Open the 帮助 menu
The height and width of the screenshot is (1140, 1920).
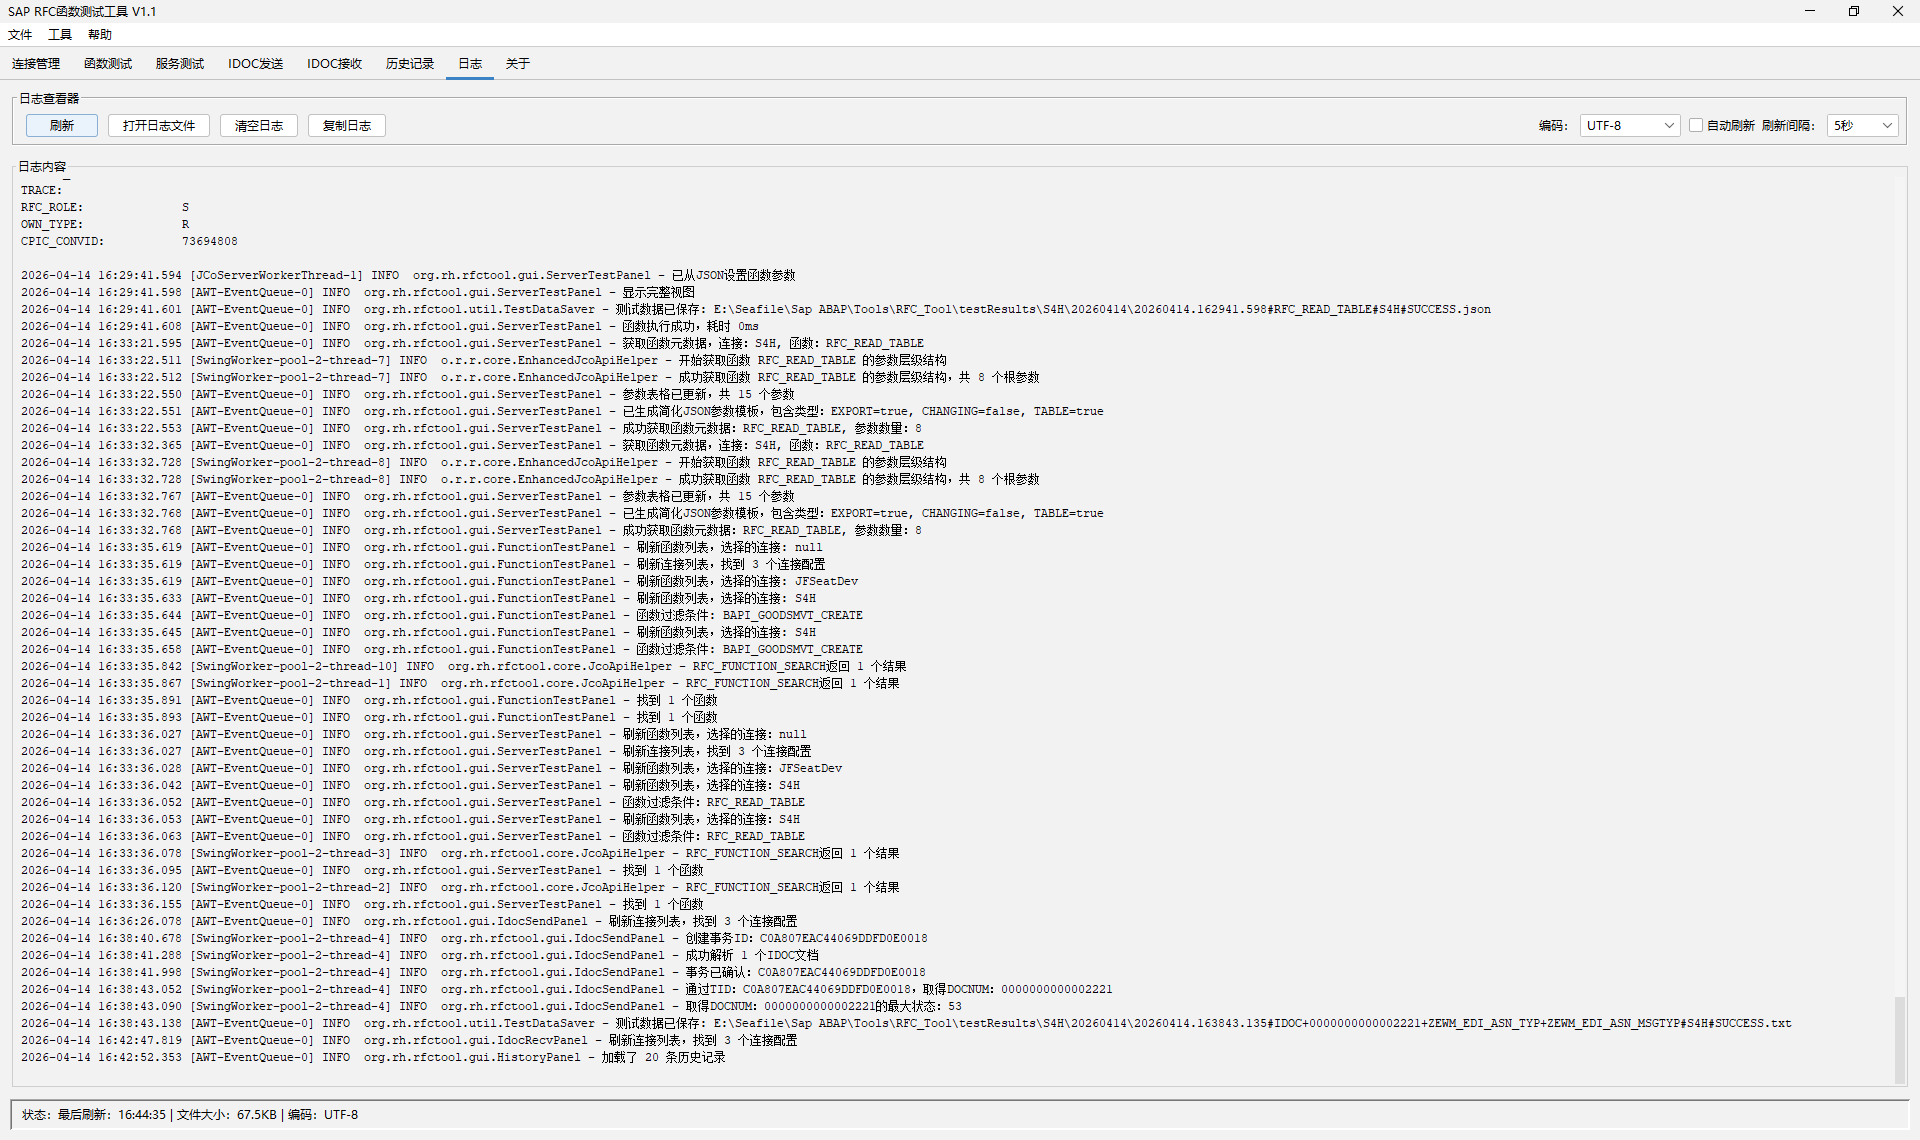(x=100, y=35)
